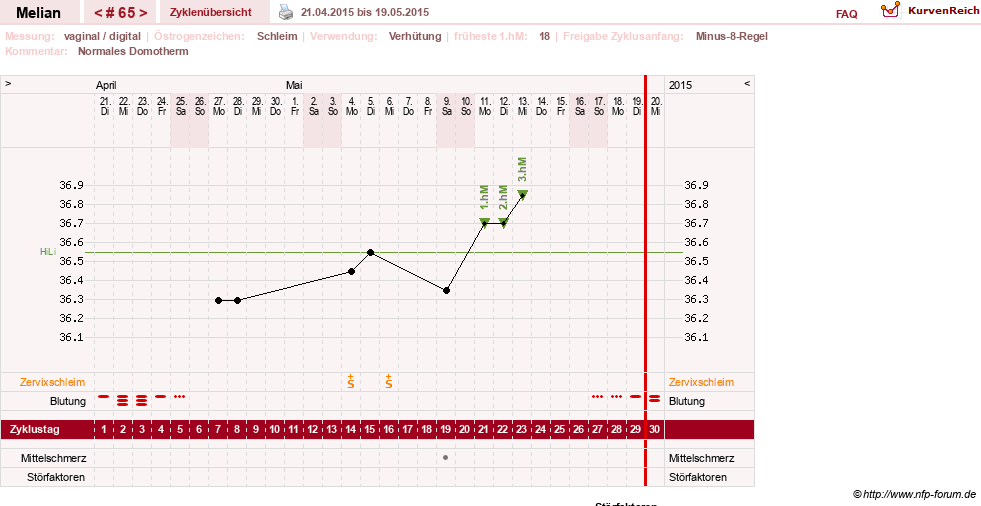The width and height of the screenshot is (981, 506).
Task: Collapse chart with the top-right < arrow
Action: coord(747,84)
